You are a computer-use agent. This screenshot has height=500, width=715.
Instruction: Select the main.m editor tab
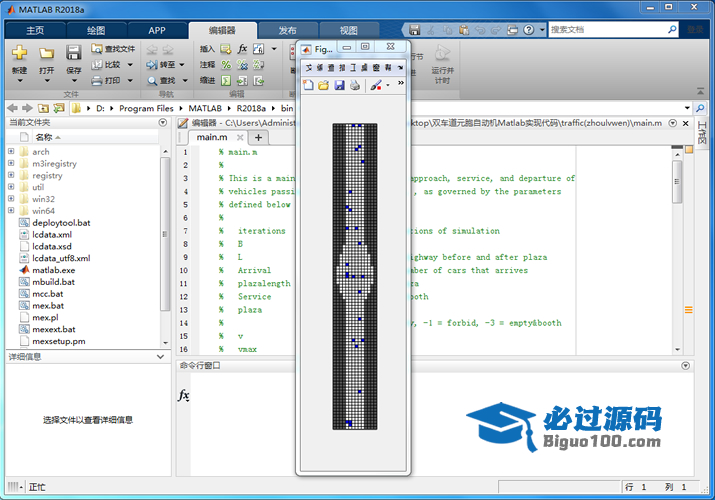coord(212,137)
